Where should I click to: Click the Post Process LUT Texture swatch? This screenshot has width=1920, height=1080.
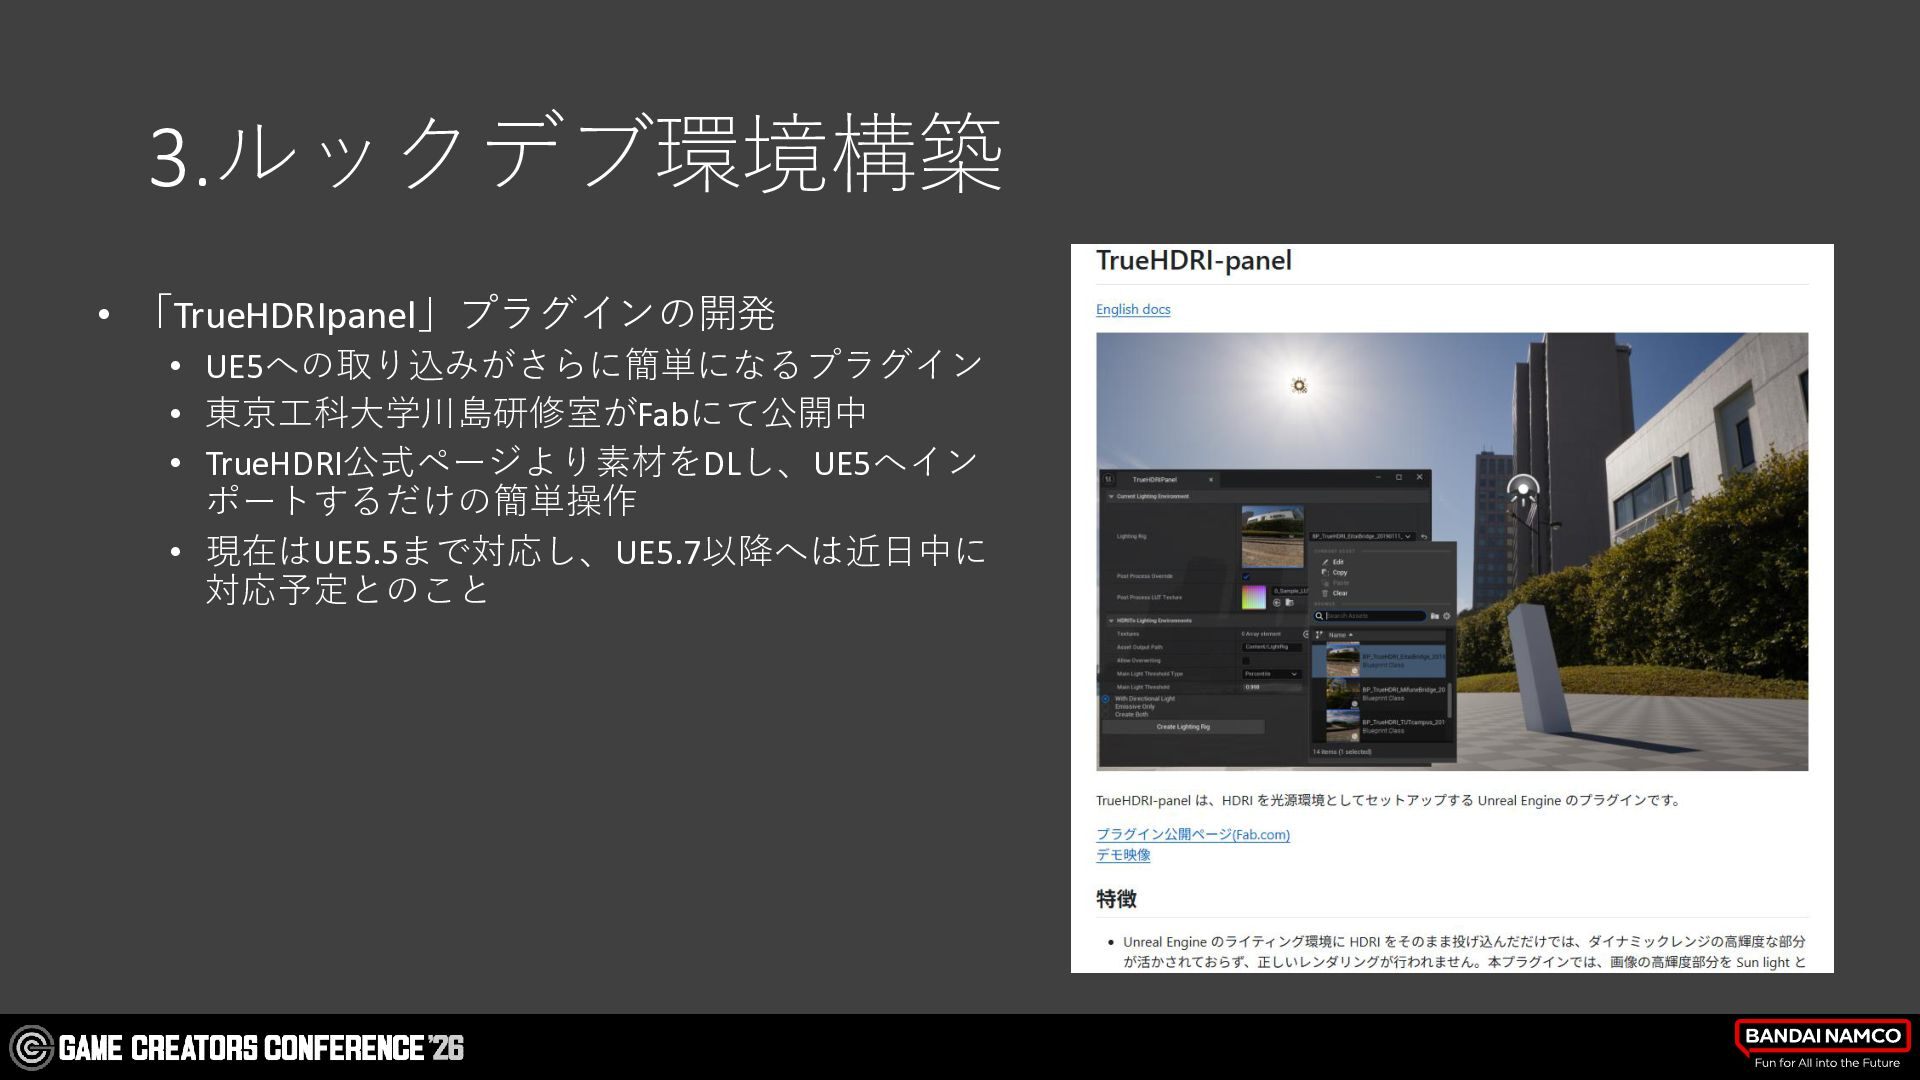(x=1254, y=598)
